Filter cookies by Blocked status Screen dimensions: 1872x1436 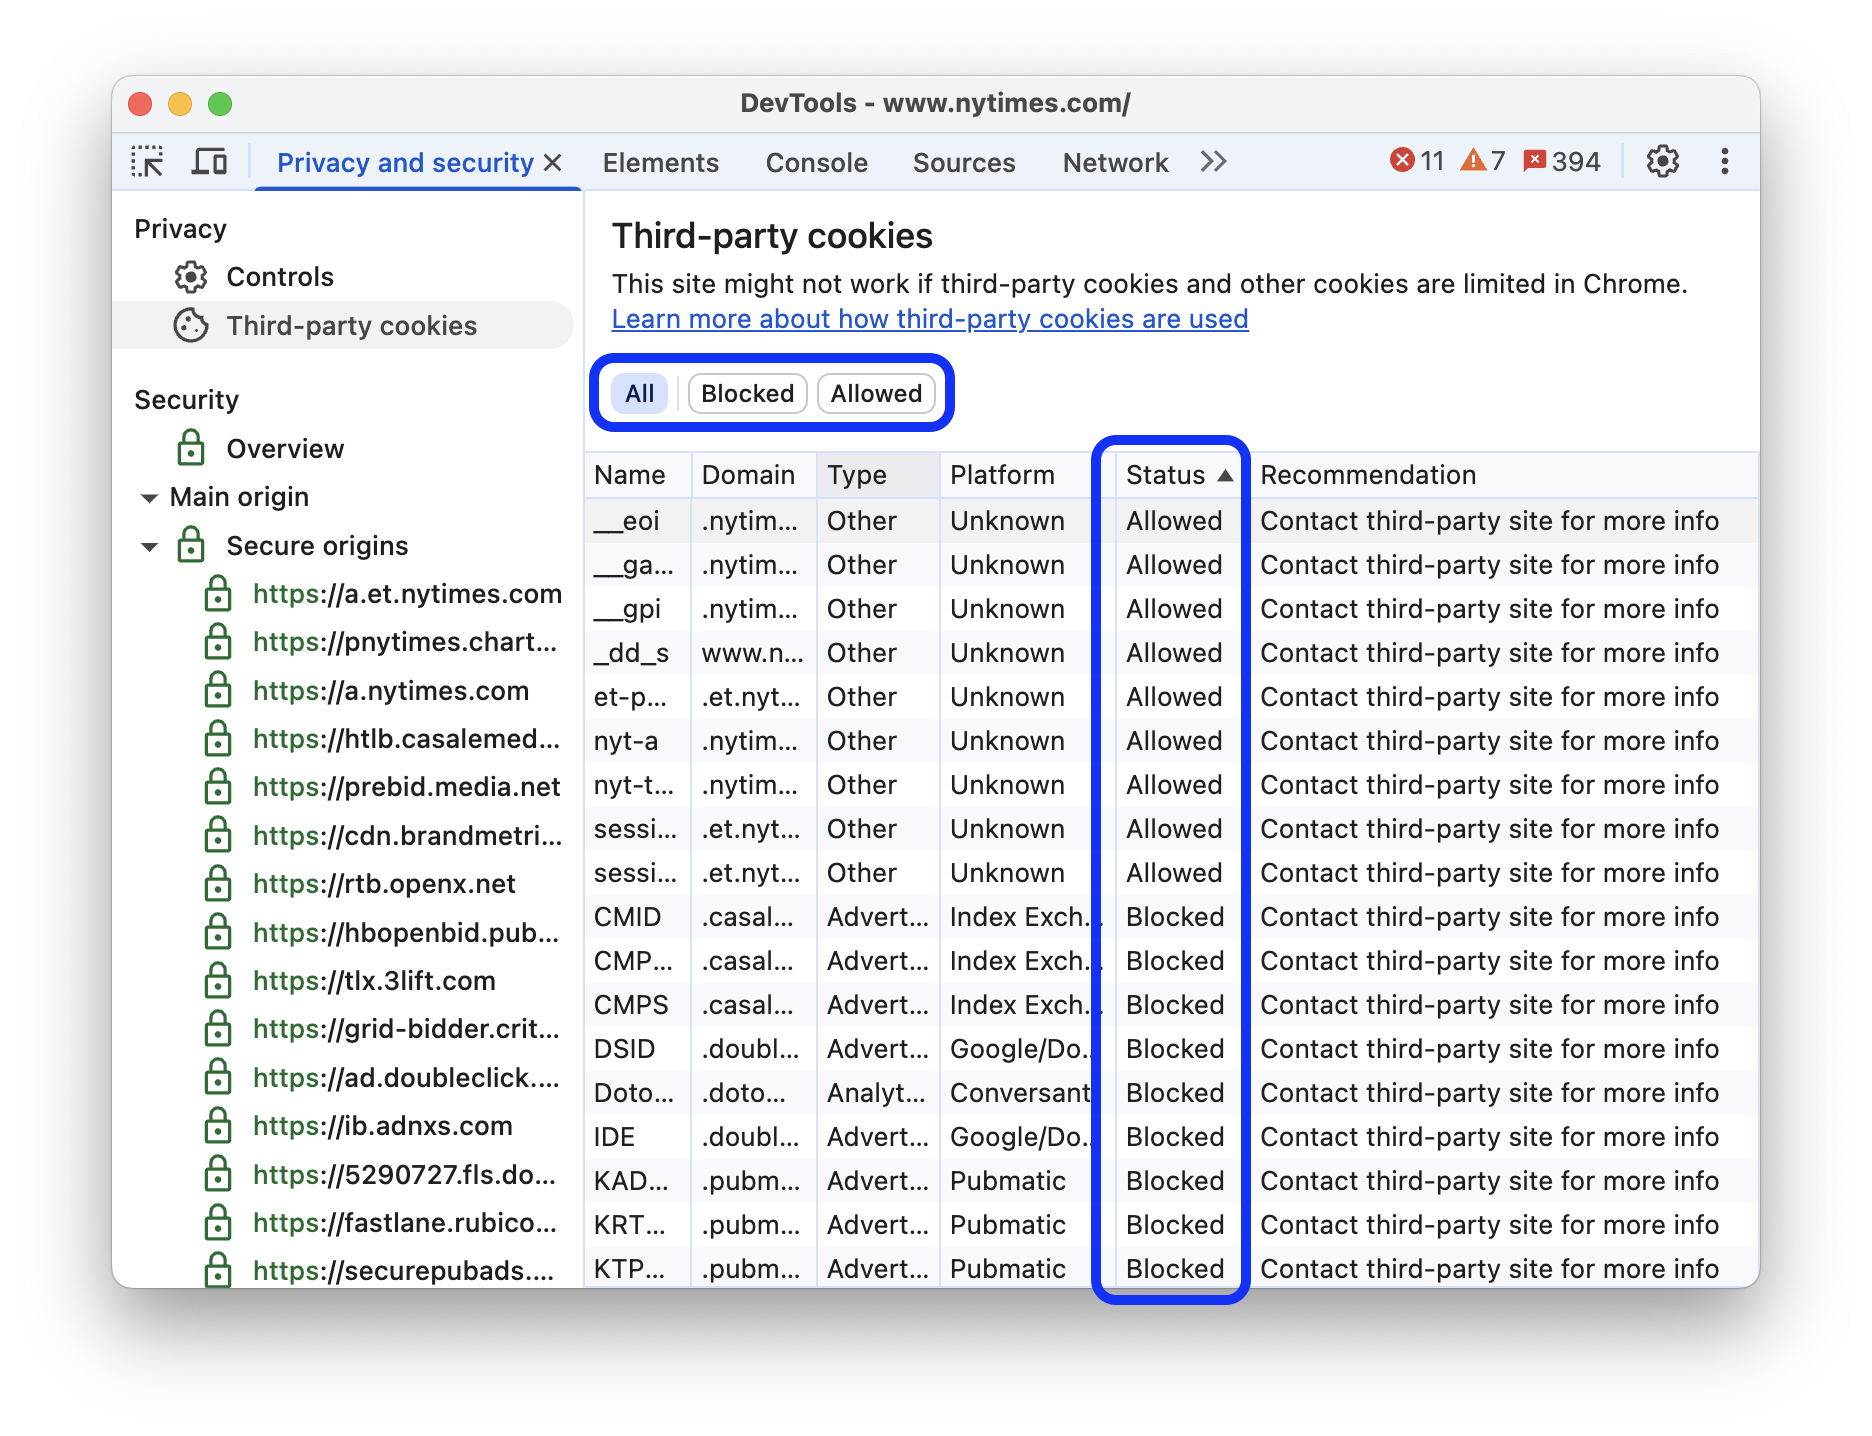coord(746,393)
